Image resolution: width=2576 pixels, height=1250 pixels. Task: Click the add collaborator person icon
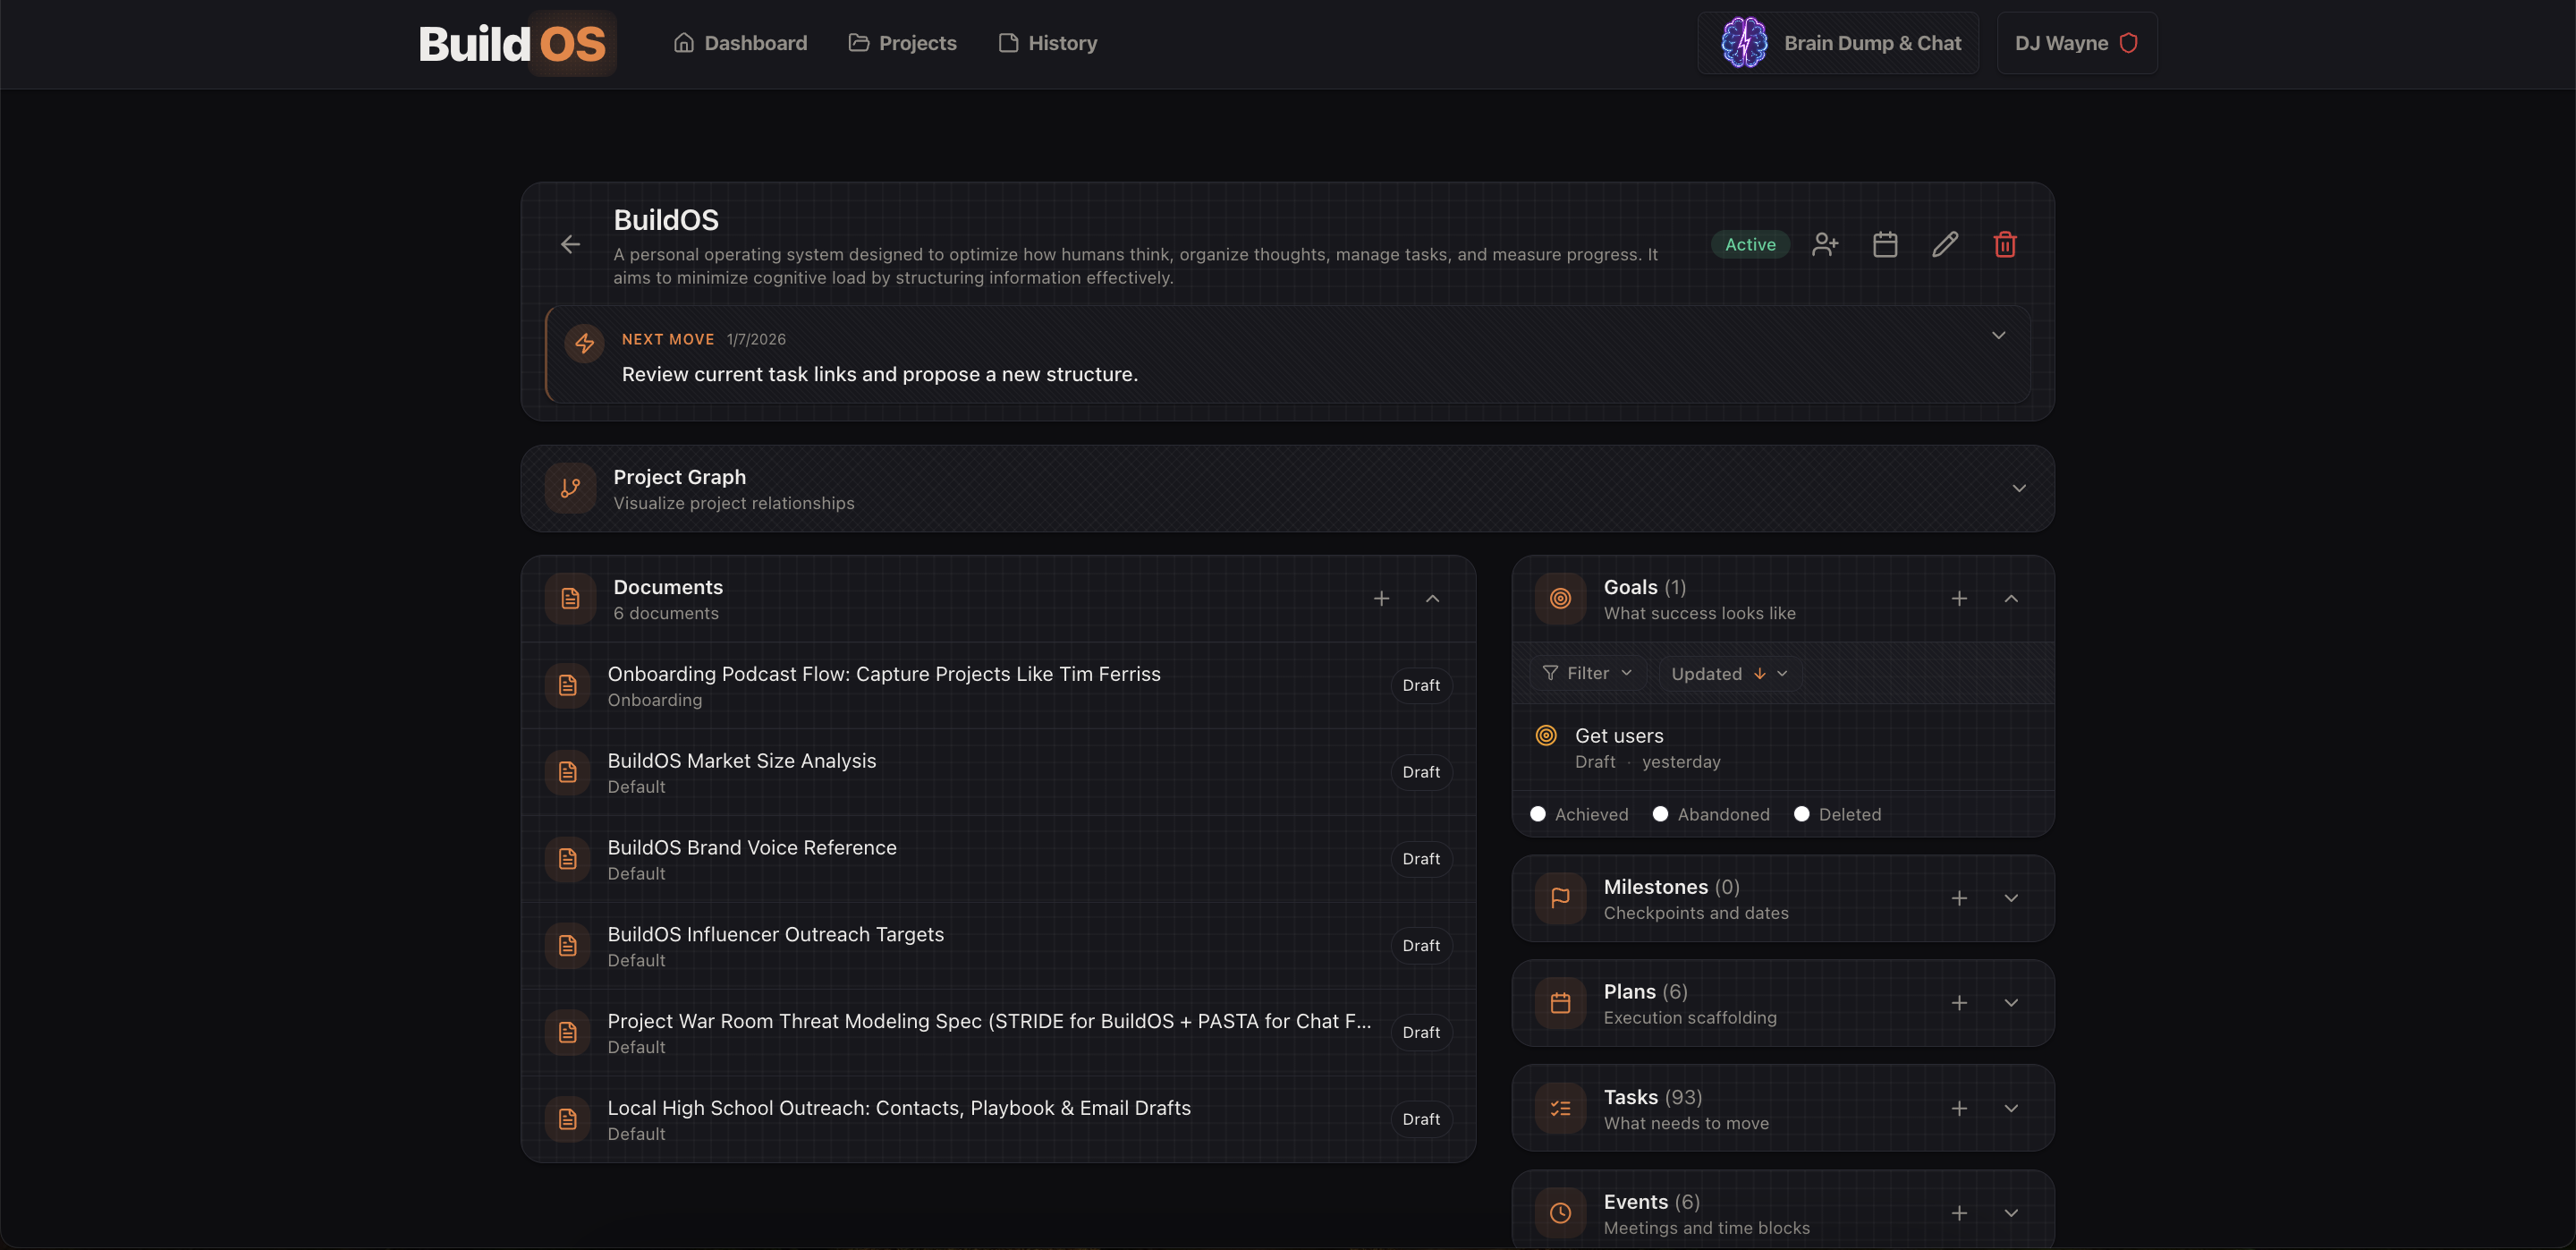[1824, 245]
